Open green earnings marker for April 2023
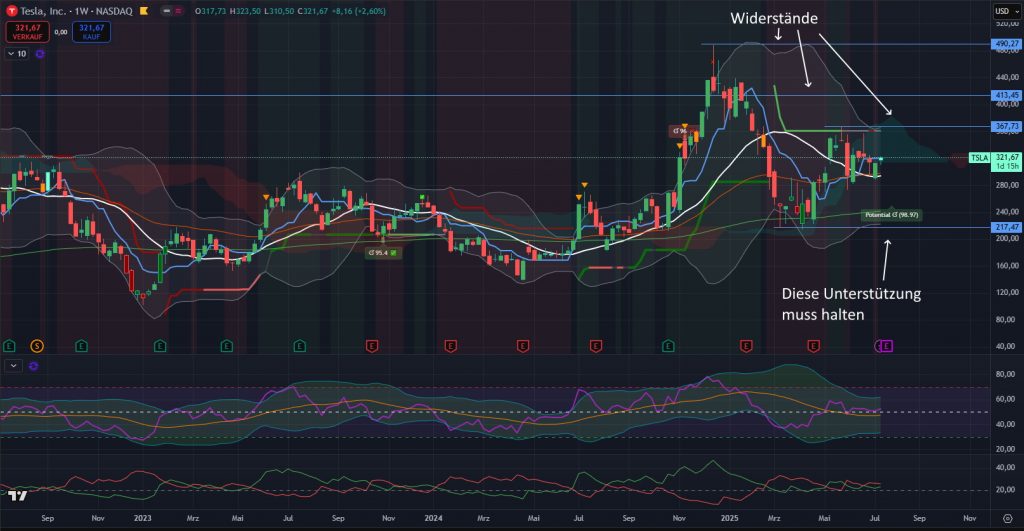The image size is (1024, 531). (227, 346)
